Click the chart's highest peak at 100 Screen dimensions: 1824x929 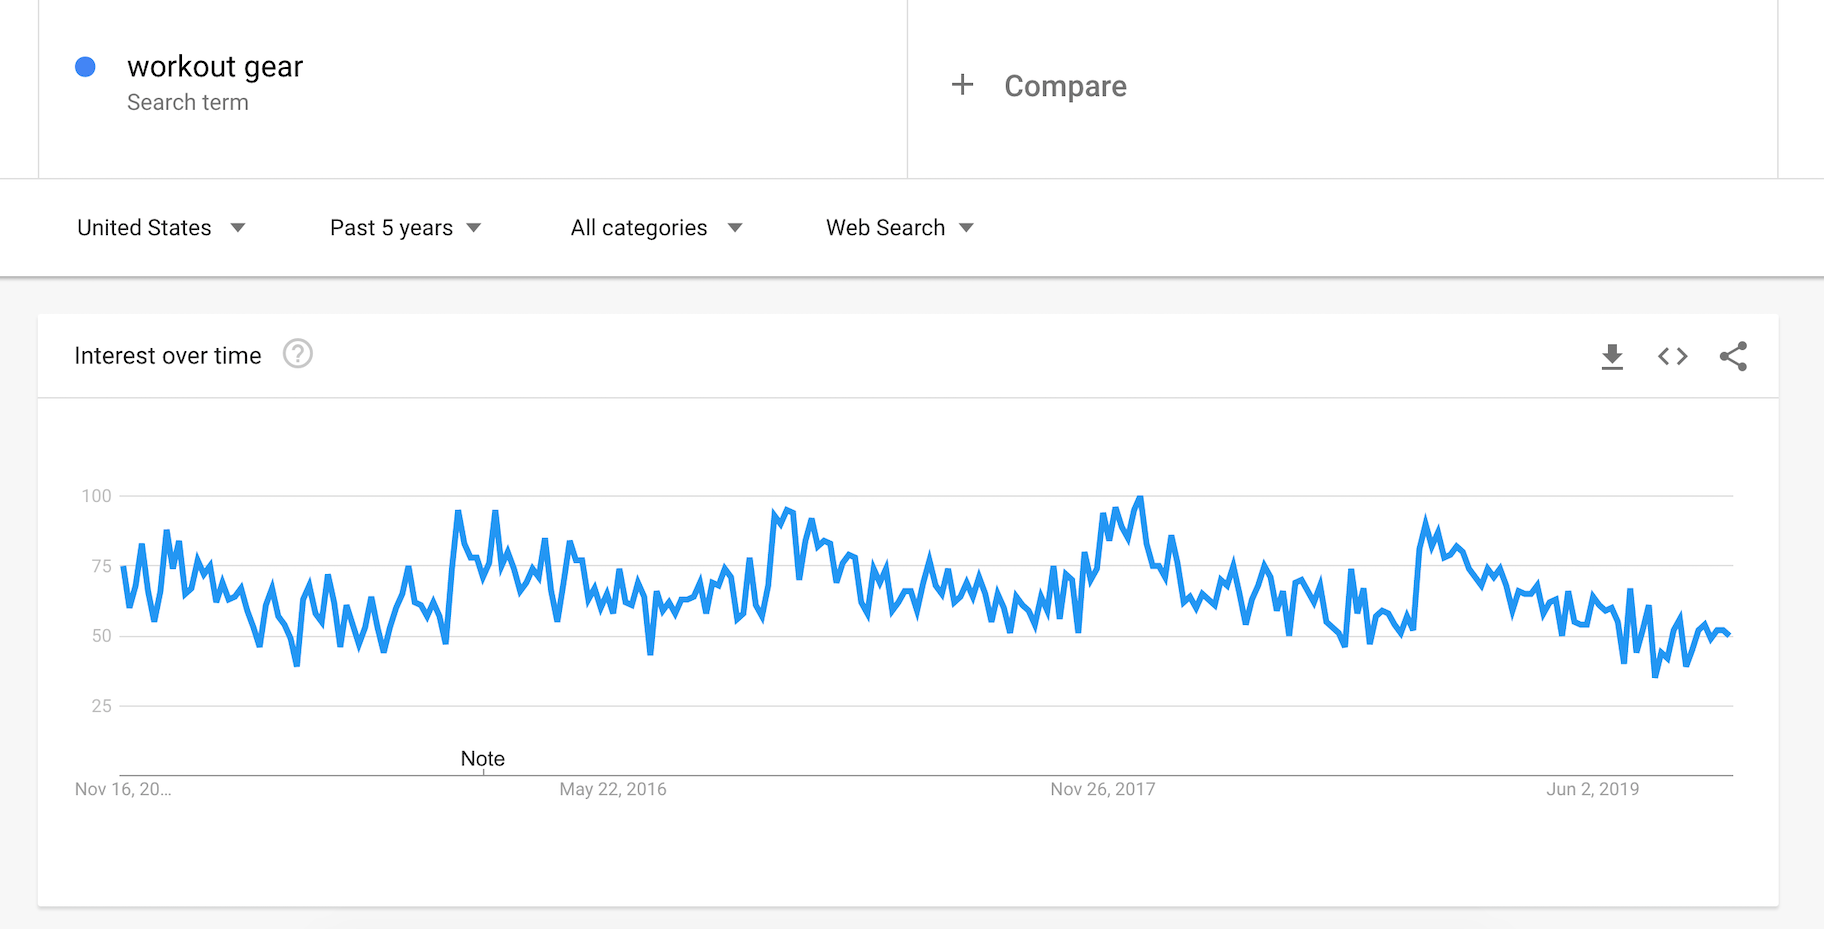pyautogui.click(x=1139, y=498)
